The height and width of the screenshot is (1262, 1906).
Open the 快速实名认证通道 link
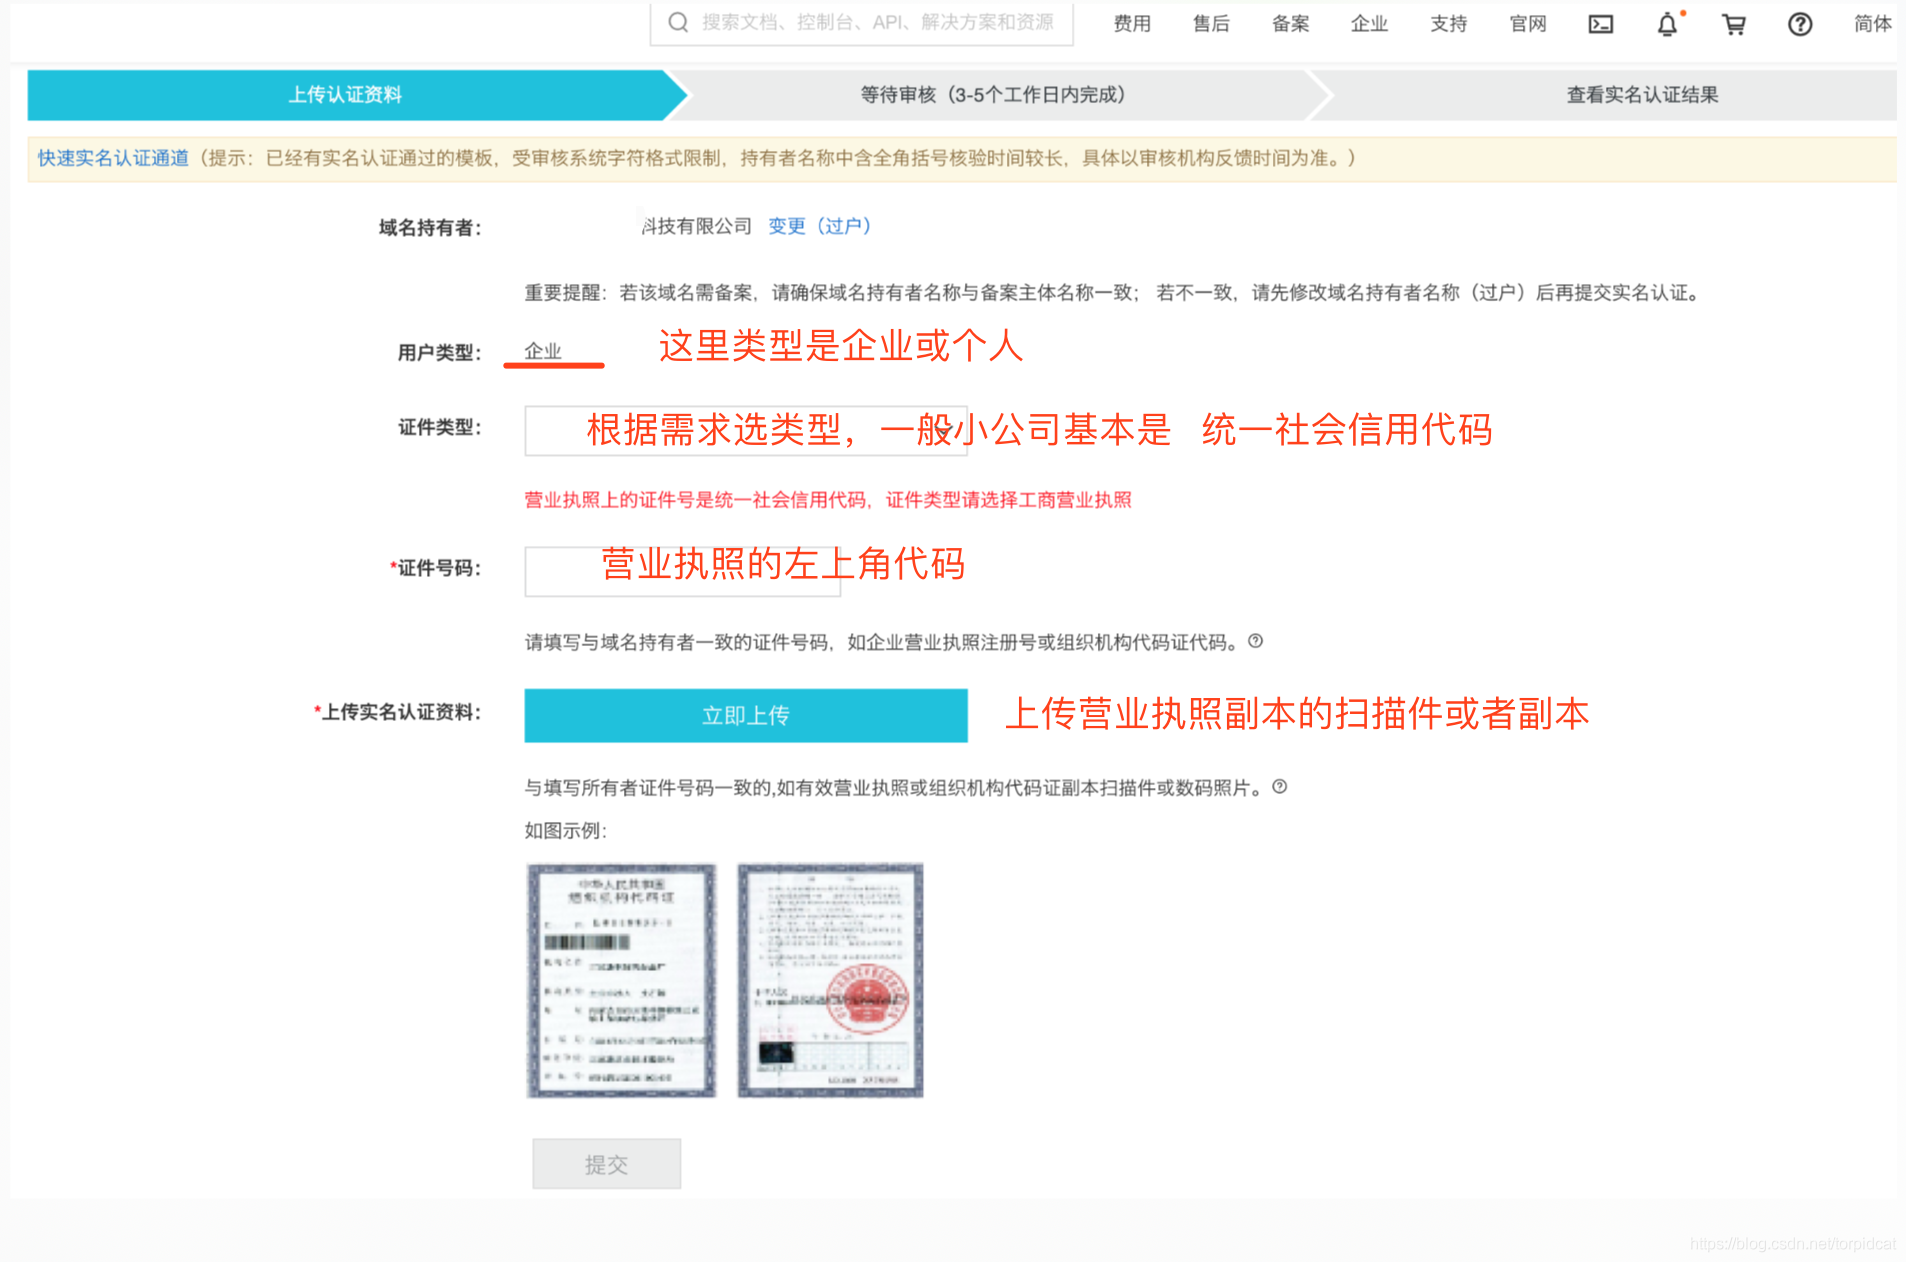click(x=112, y=158)
